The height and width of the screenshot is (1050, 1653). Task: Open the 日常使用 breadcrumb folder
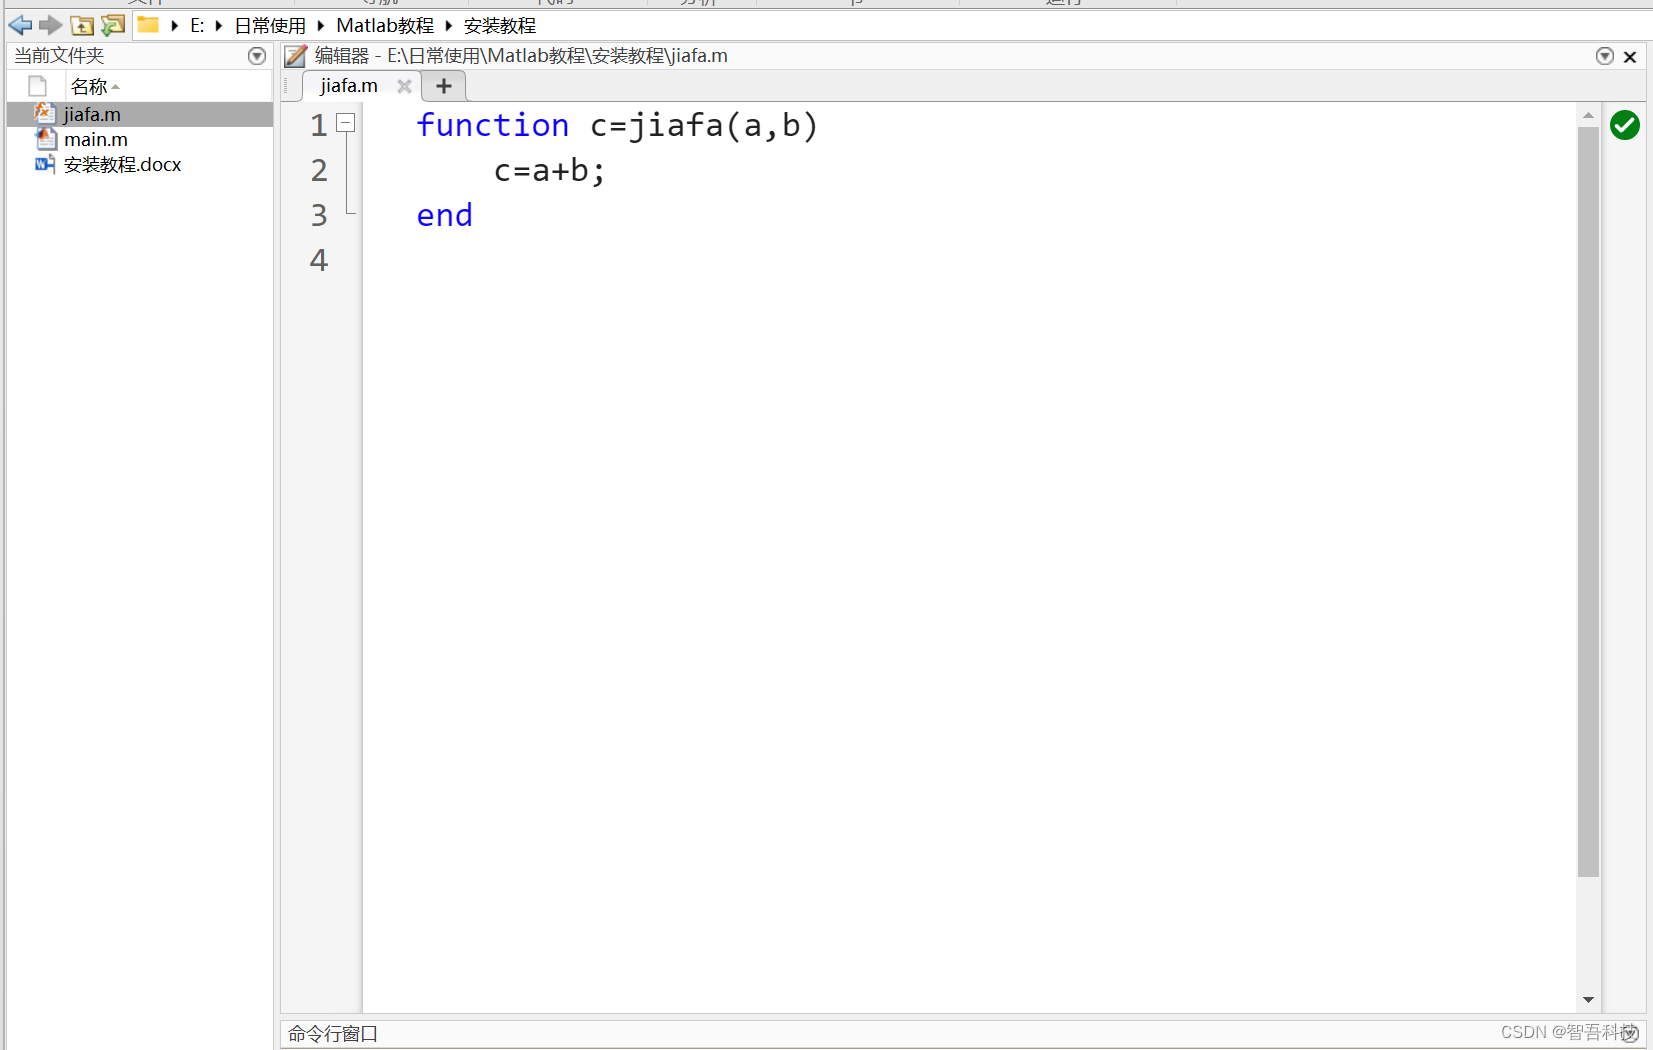(x=269, y=25)
